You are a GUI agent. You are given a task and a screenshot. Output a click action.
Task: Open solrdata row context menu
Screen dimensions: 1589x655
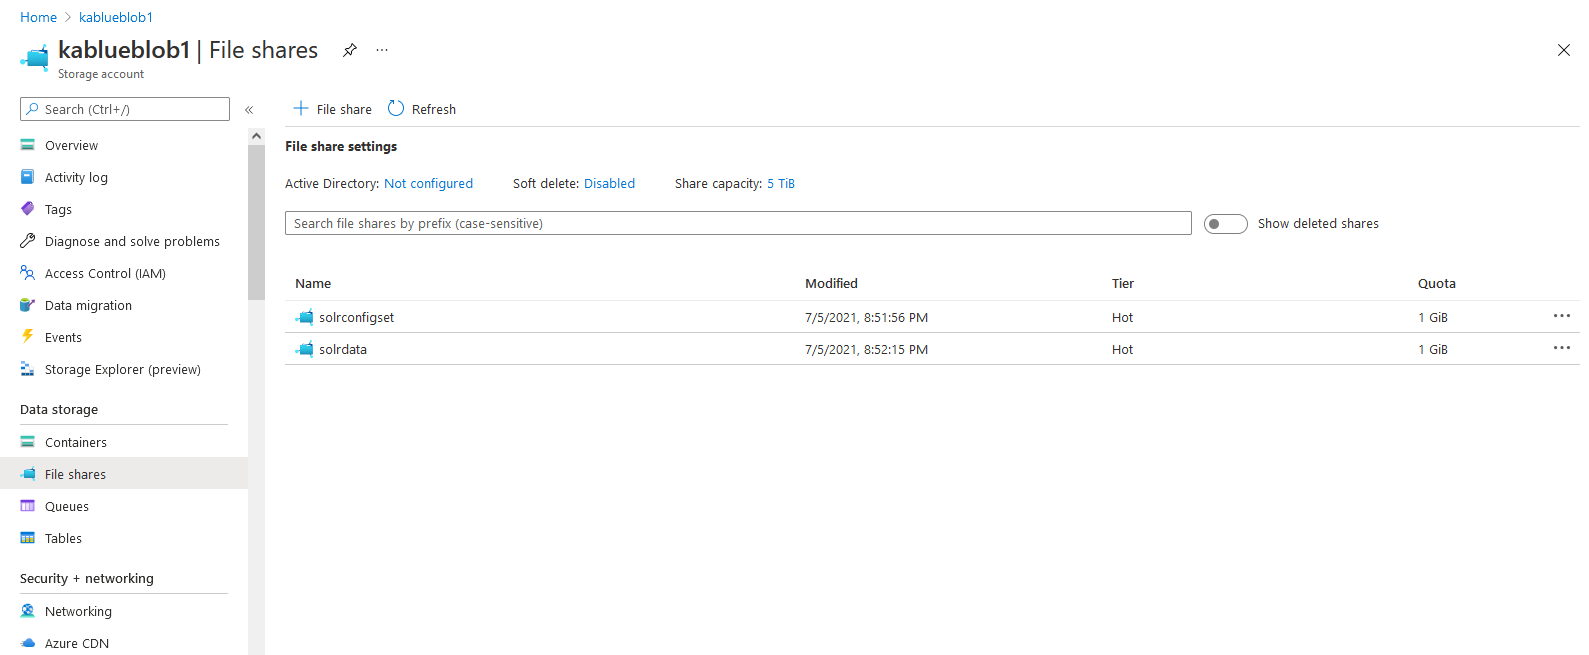pos(1561,348)
